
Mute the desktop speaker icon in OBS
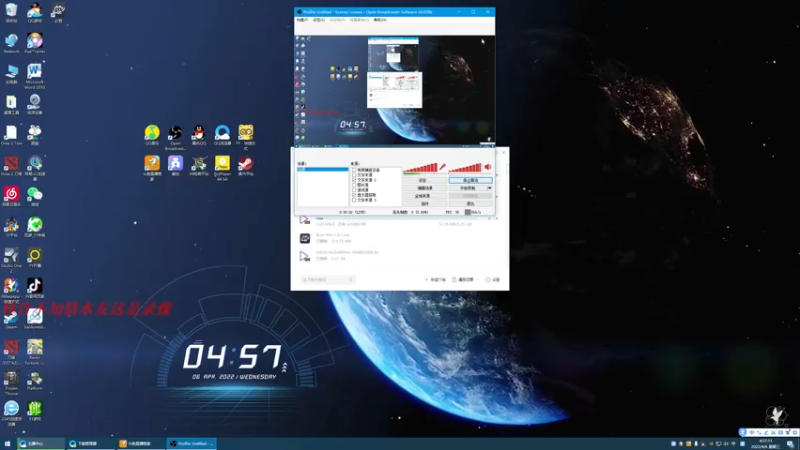pyautogui.click(x=488, y=167)
